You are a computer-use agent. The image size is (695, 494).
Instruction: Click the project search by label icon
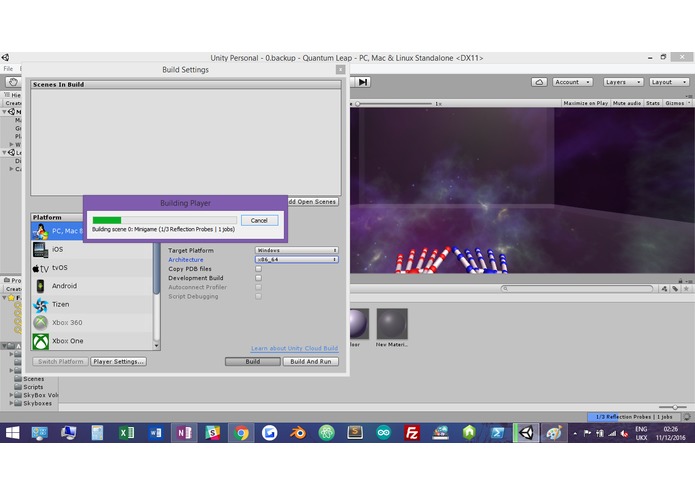click(x=675, y=289)
